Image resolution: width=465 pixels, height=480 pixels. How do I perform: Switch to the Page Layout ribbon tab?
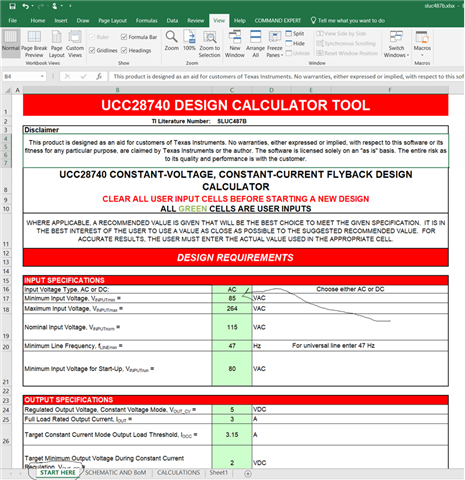[112, 21]
